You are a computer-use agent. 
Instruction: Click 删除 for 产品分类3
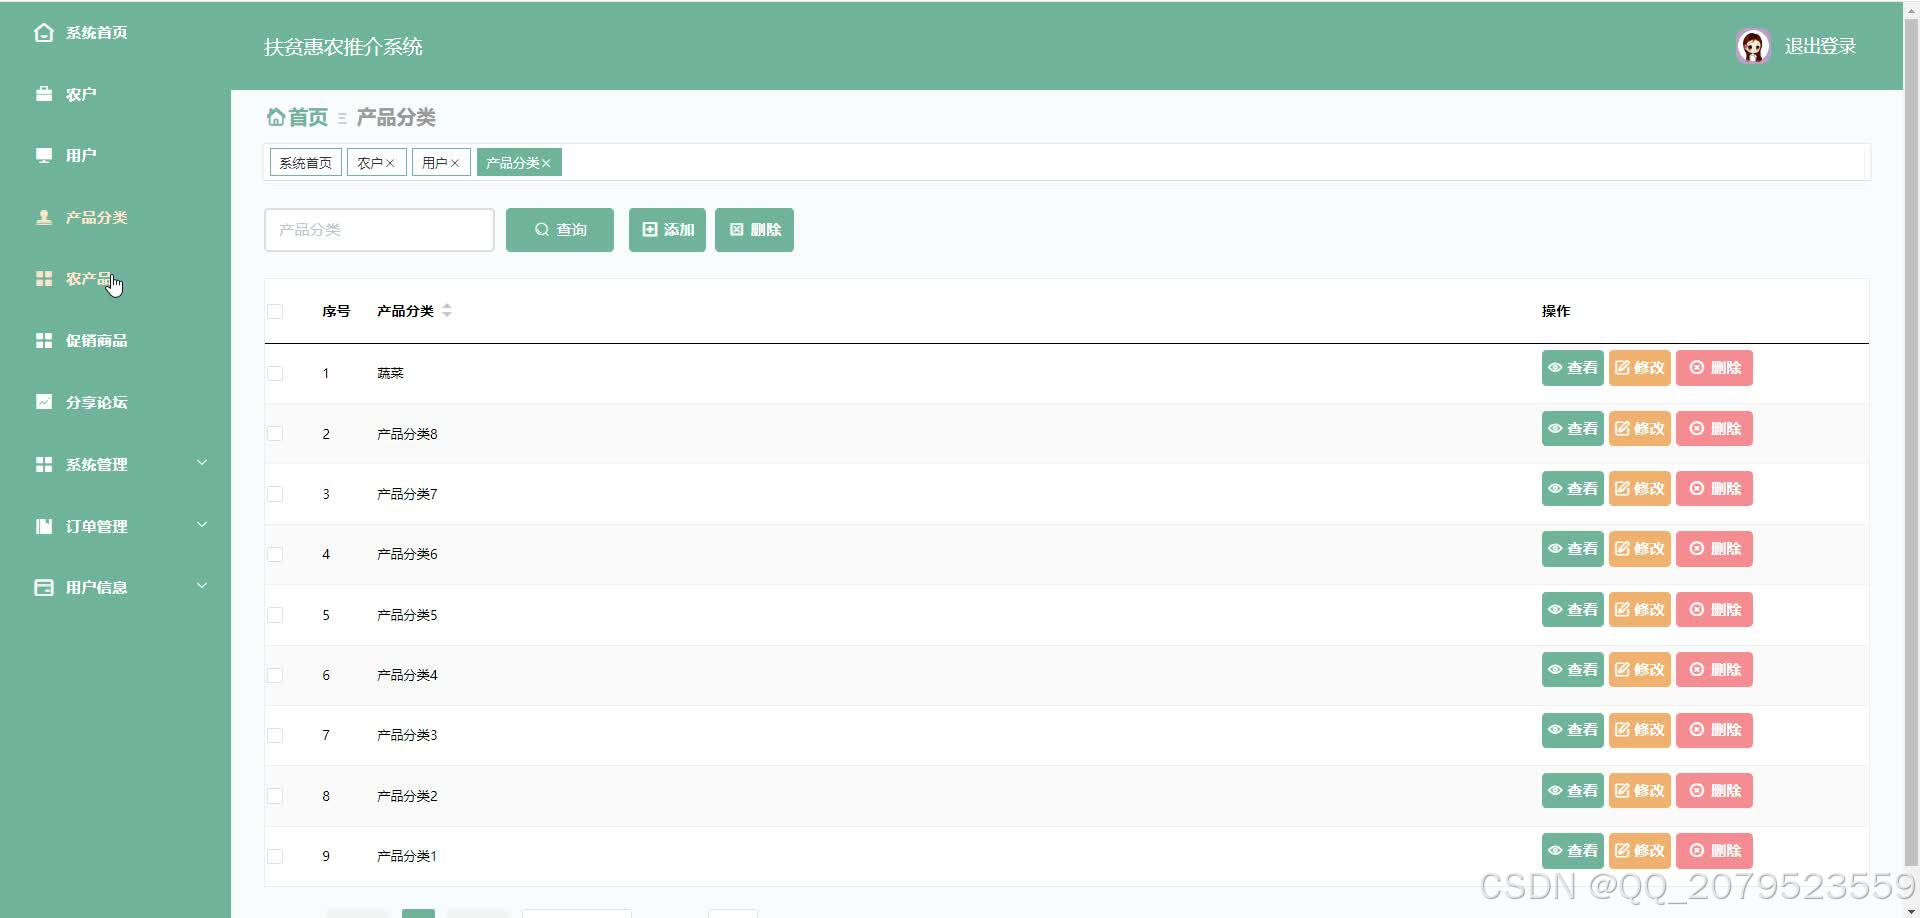[1714, 730]
